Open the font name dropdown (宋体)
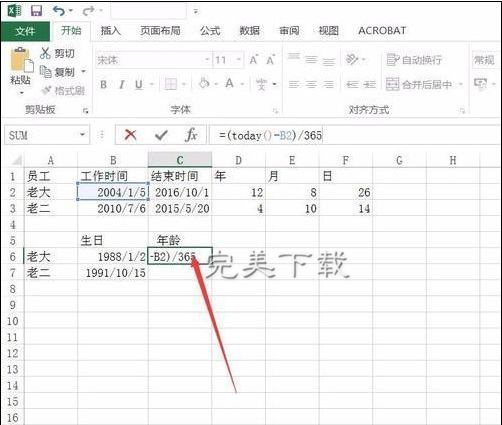The height and width of the screenshot is (425, 502). (x=207, y=60)
